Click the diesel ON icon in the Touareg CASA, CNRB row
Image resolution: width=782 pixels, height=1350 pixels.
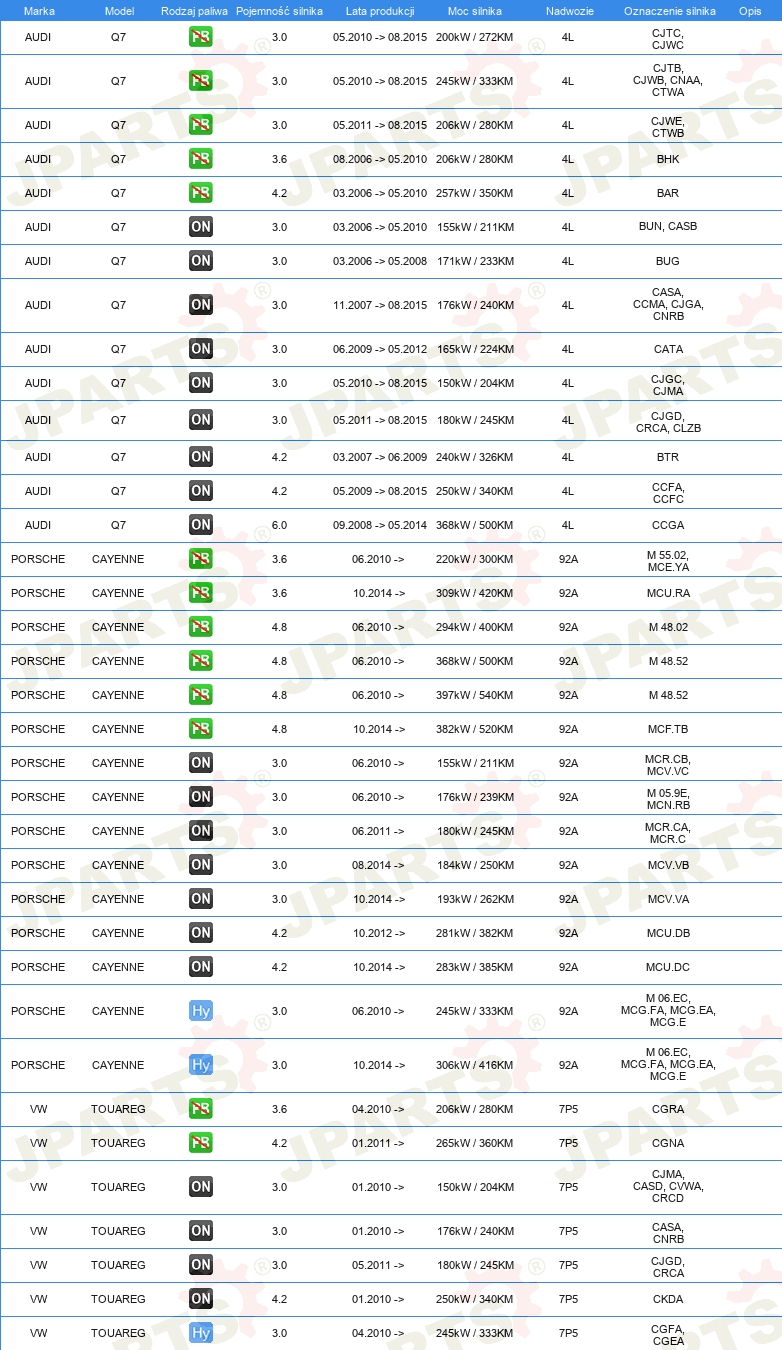pyautogui.click(x=201, y=1231)
